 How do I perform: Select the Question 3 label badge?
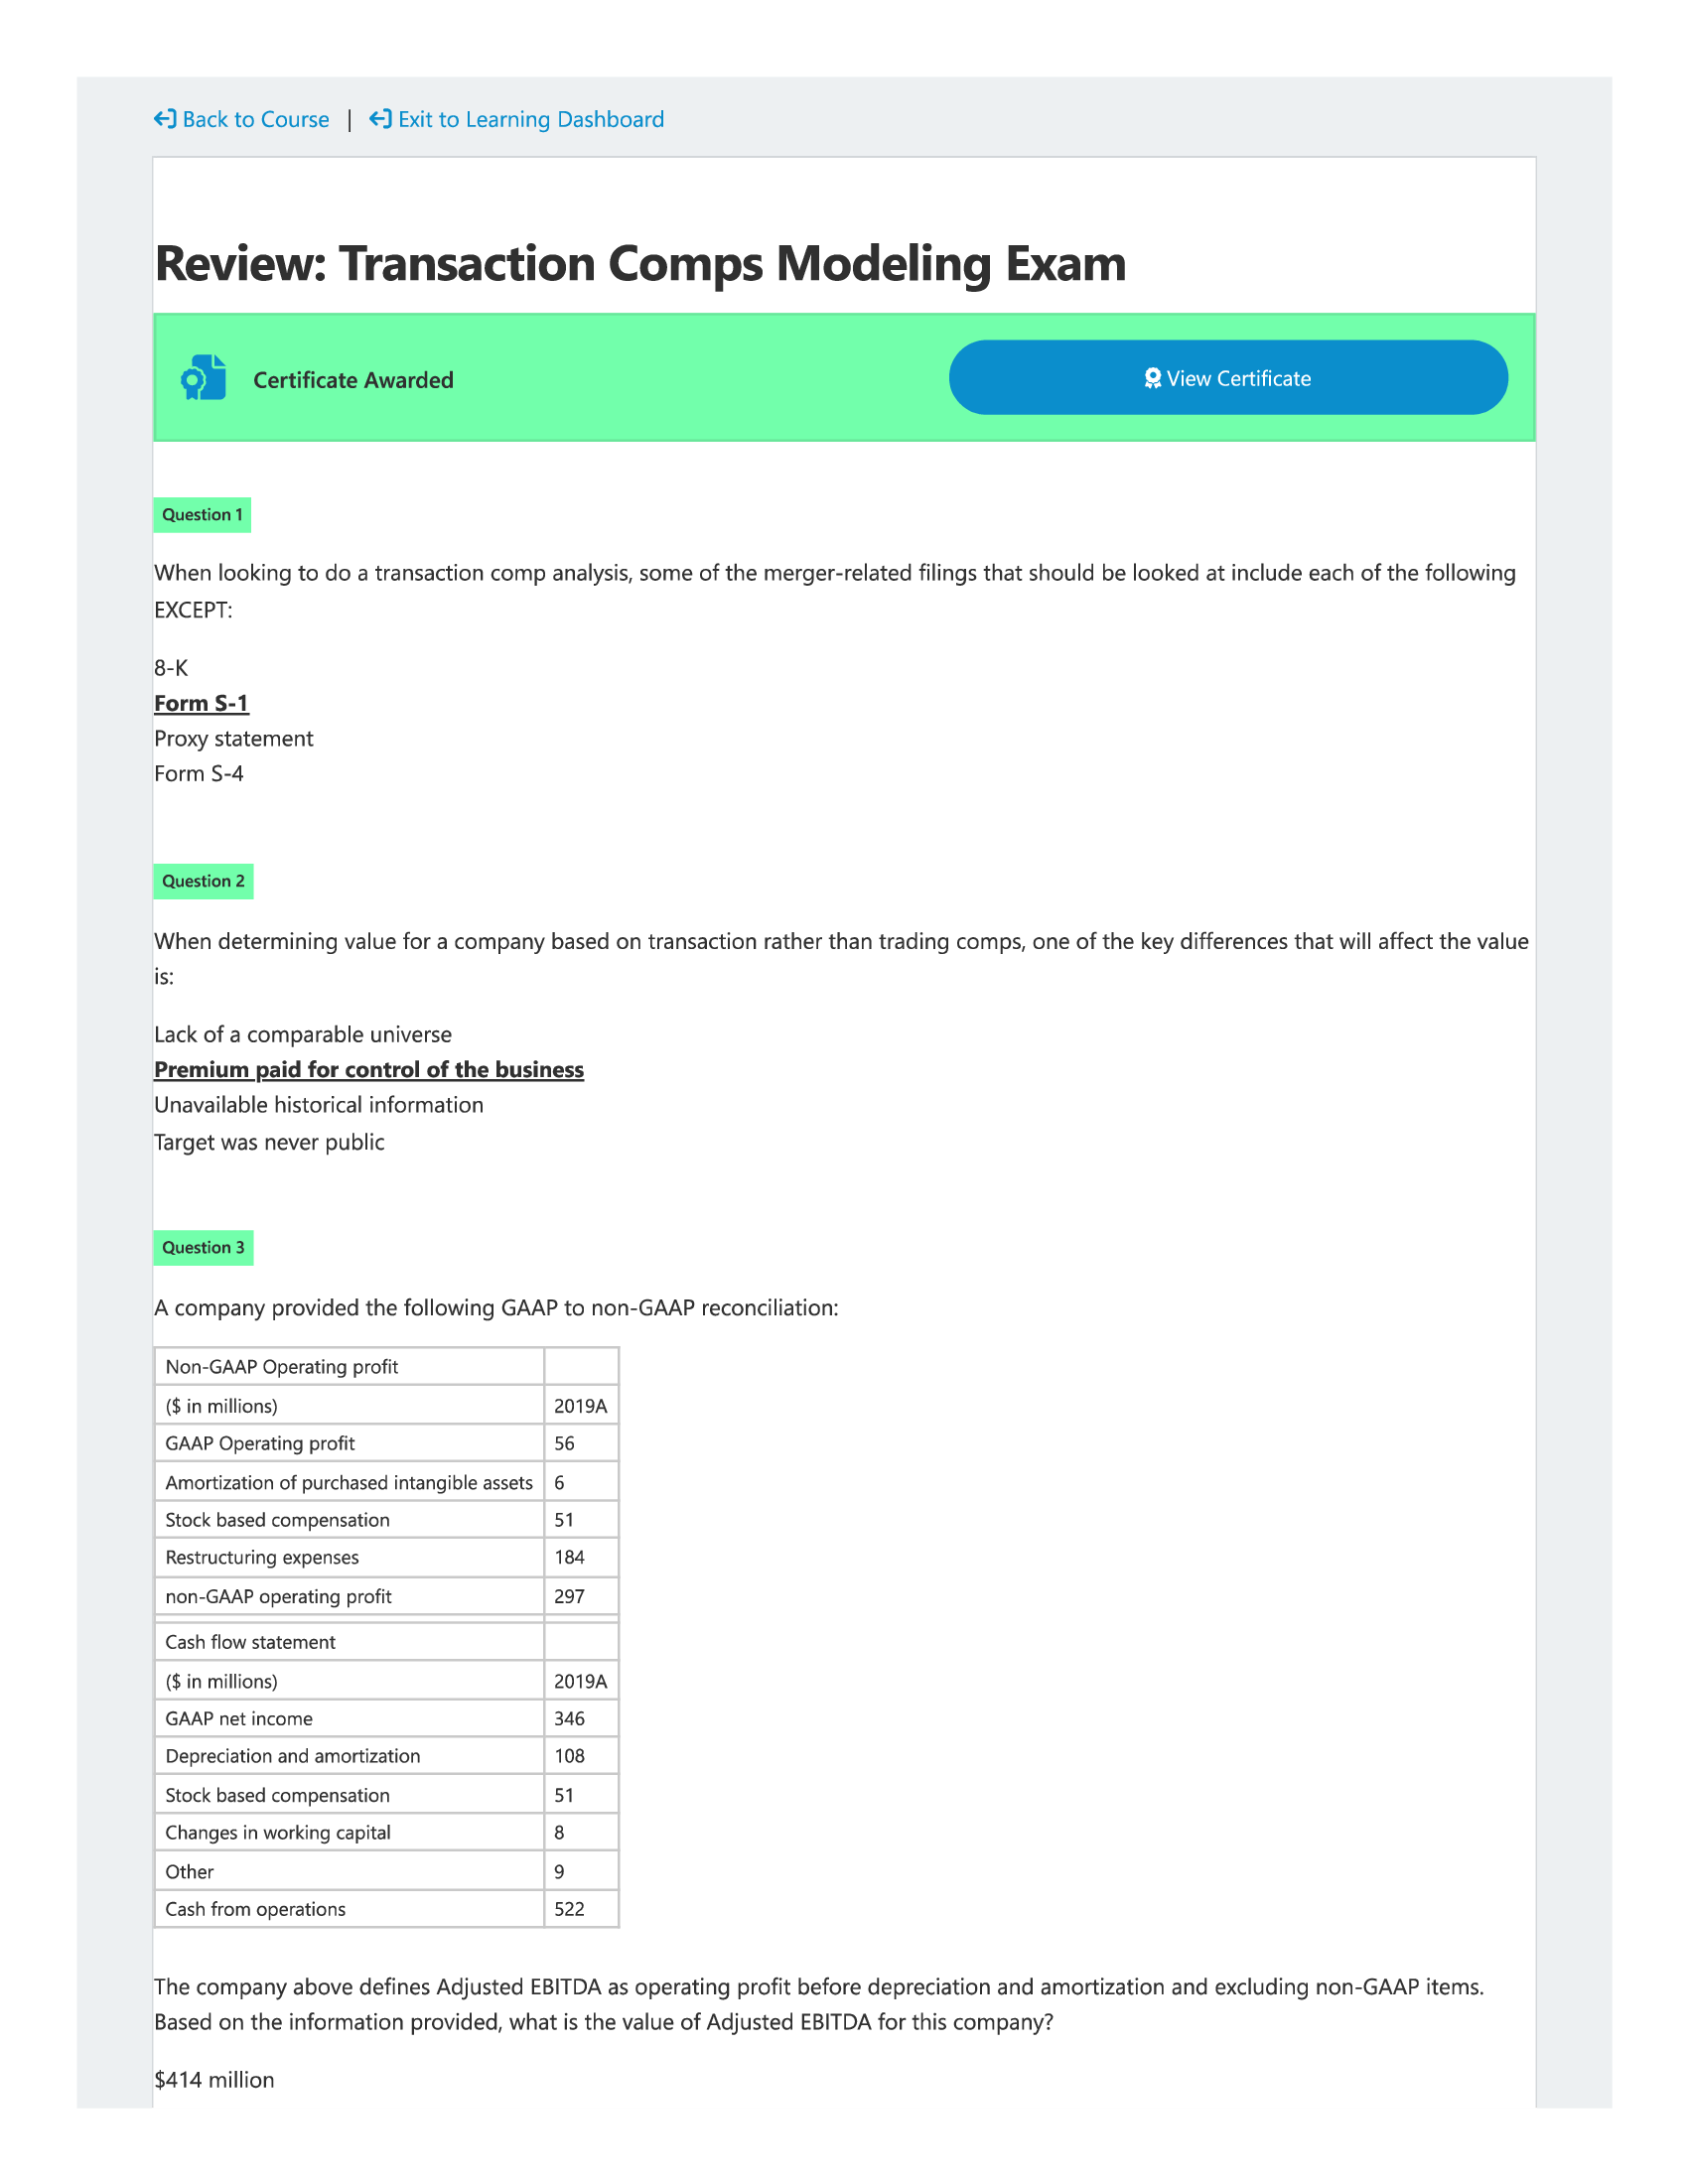pos(203,1247)
